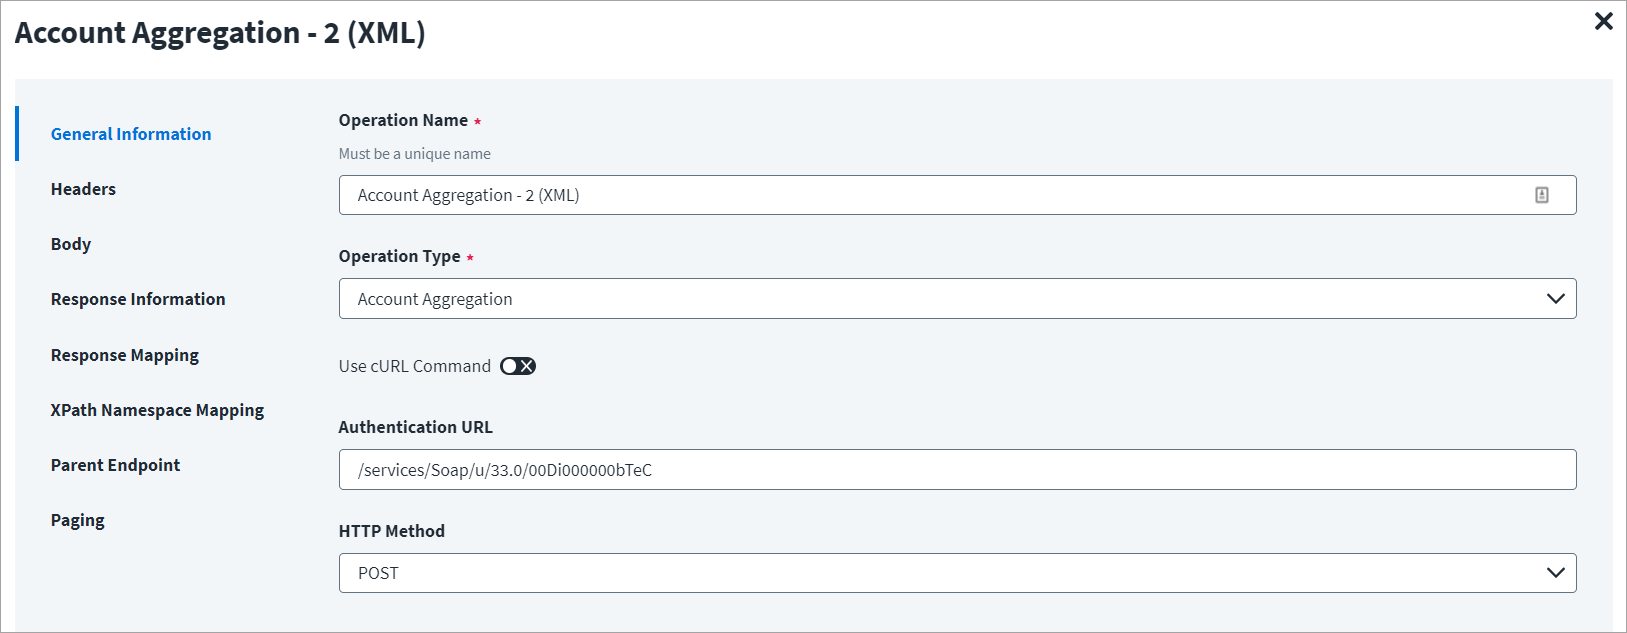Navigate to the Parent Endpoint tab
Viewport: 1627px width, 633px height.
click(115, 465)
